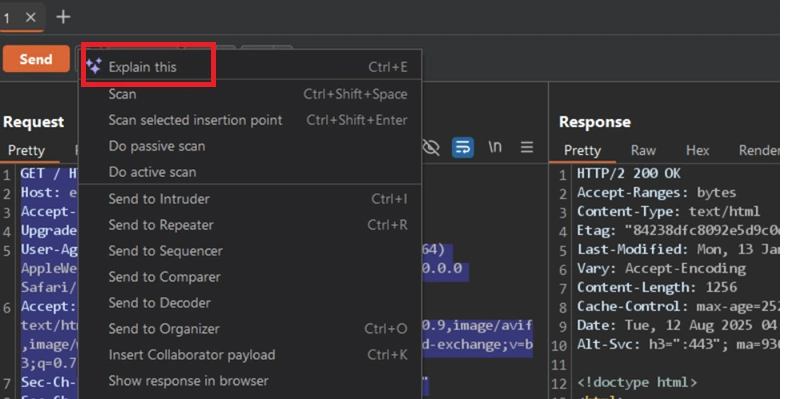Open the Request hamburger options menu

pos(527,147)
